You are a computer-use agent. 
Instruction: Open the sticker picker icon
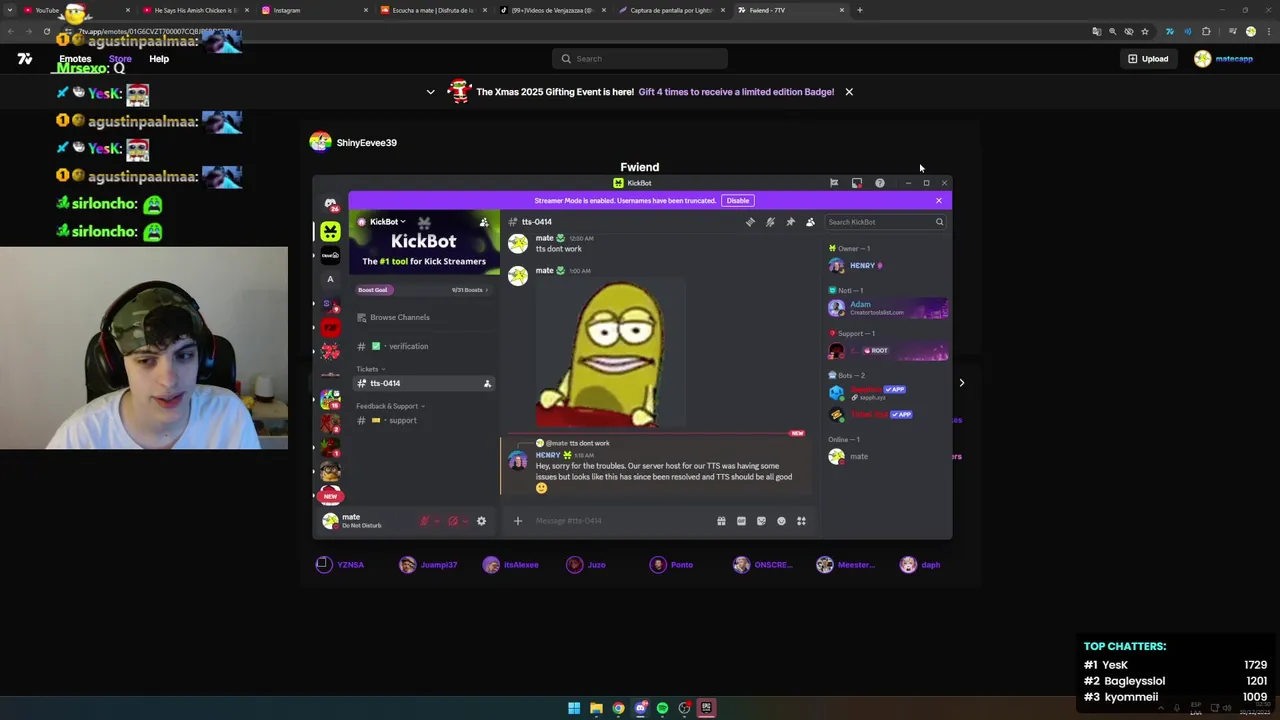tap(761, 521)
